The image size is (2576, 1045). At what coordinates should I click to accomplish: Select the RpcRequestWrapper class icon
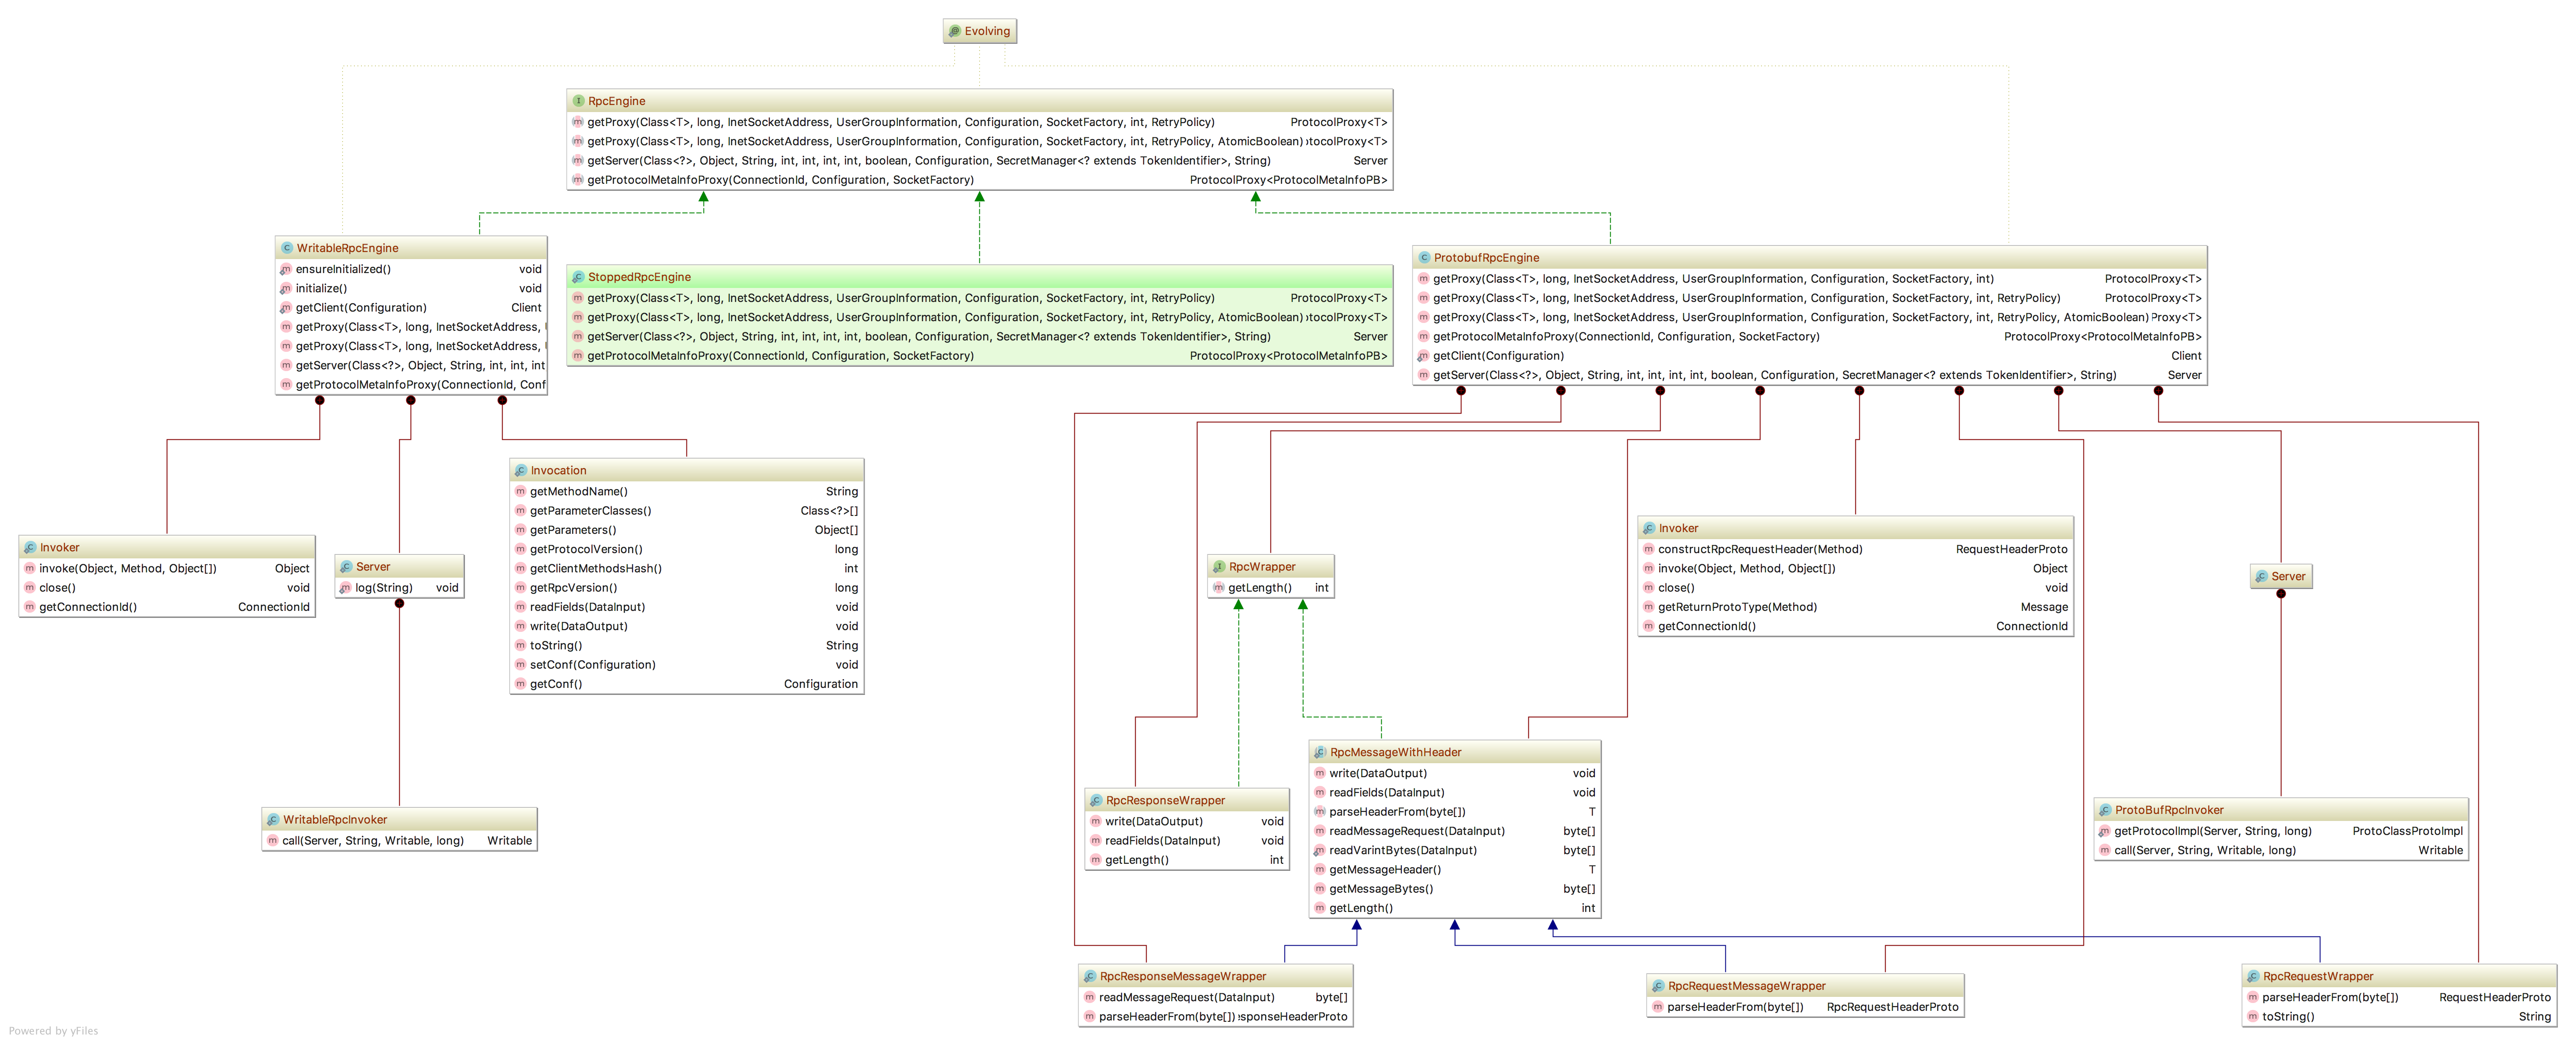[2253, 976]
